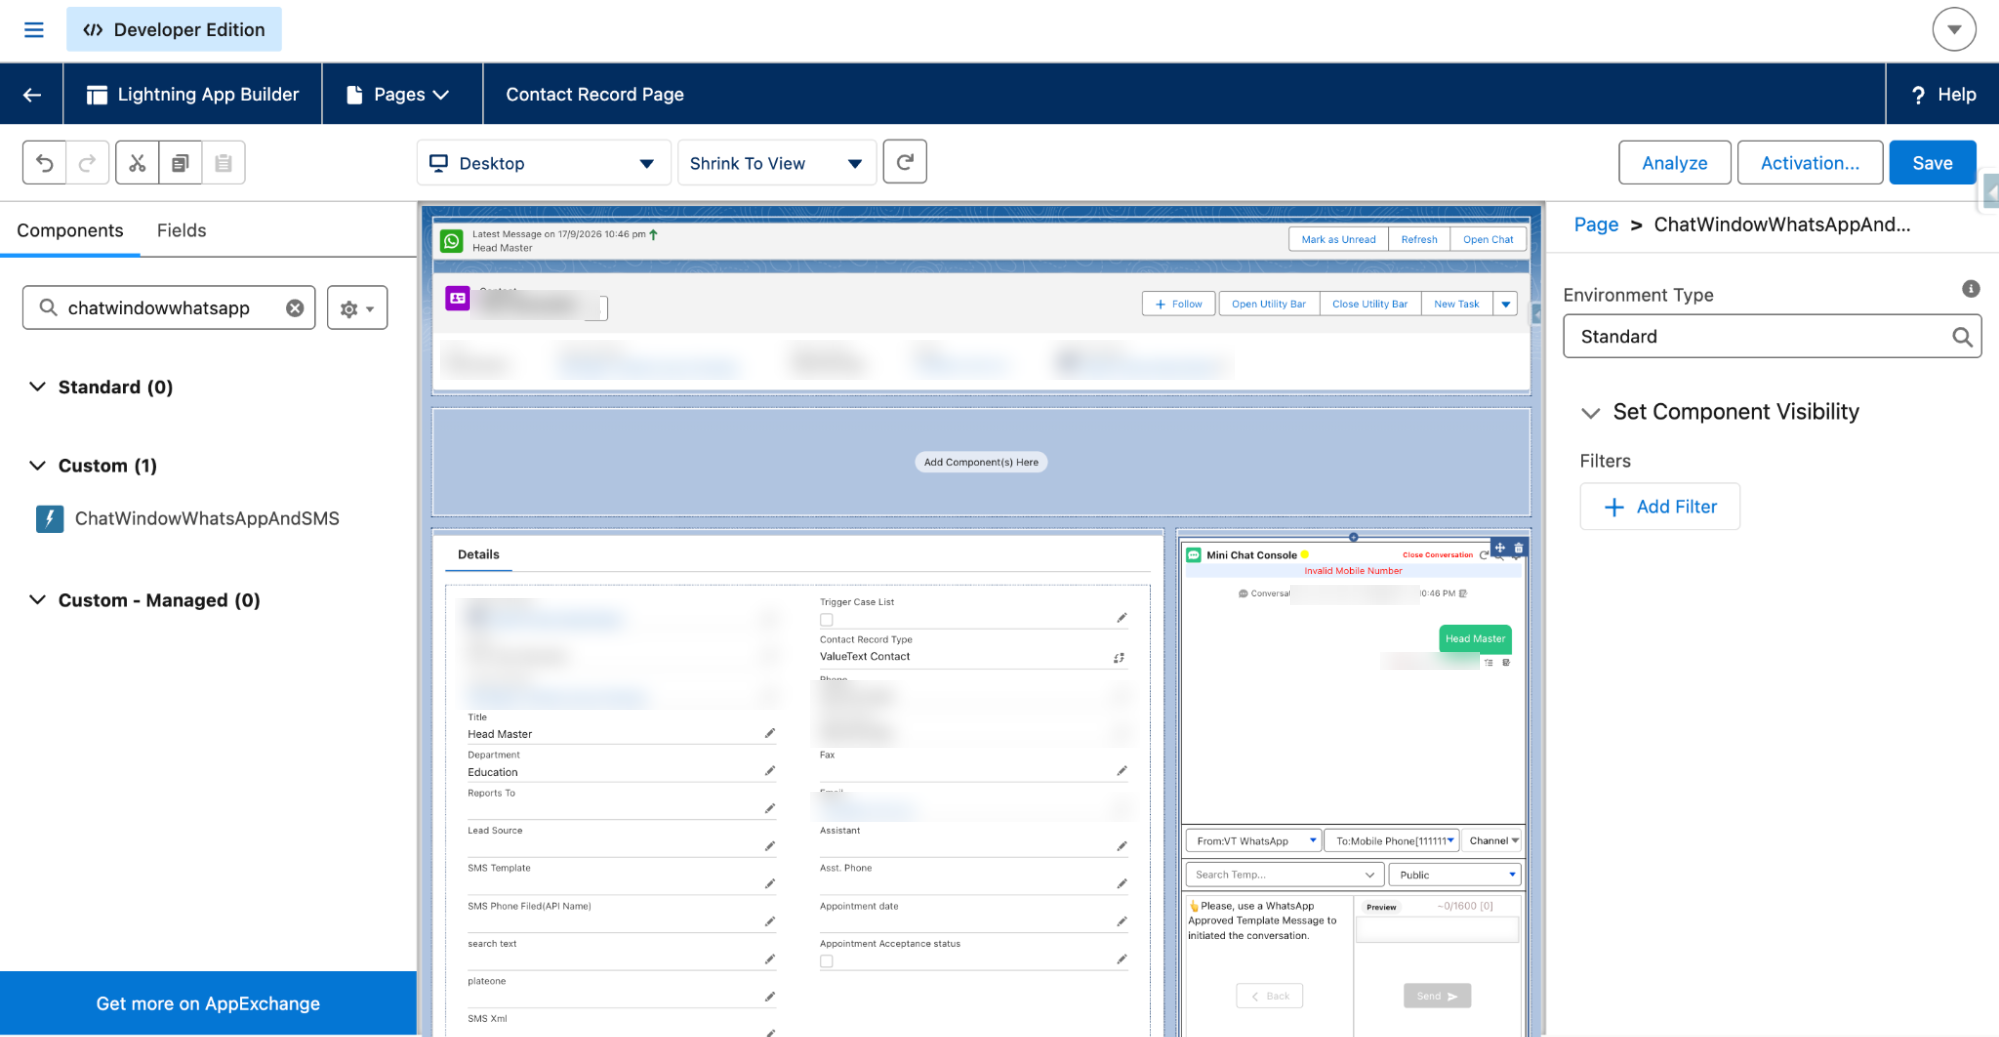Viewport: 1999px width, 1037px height.
Task: Click Close Utility Bar button
Action: [1369, 304]
